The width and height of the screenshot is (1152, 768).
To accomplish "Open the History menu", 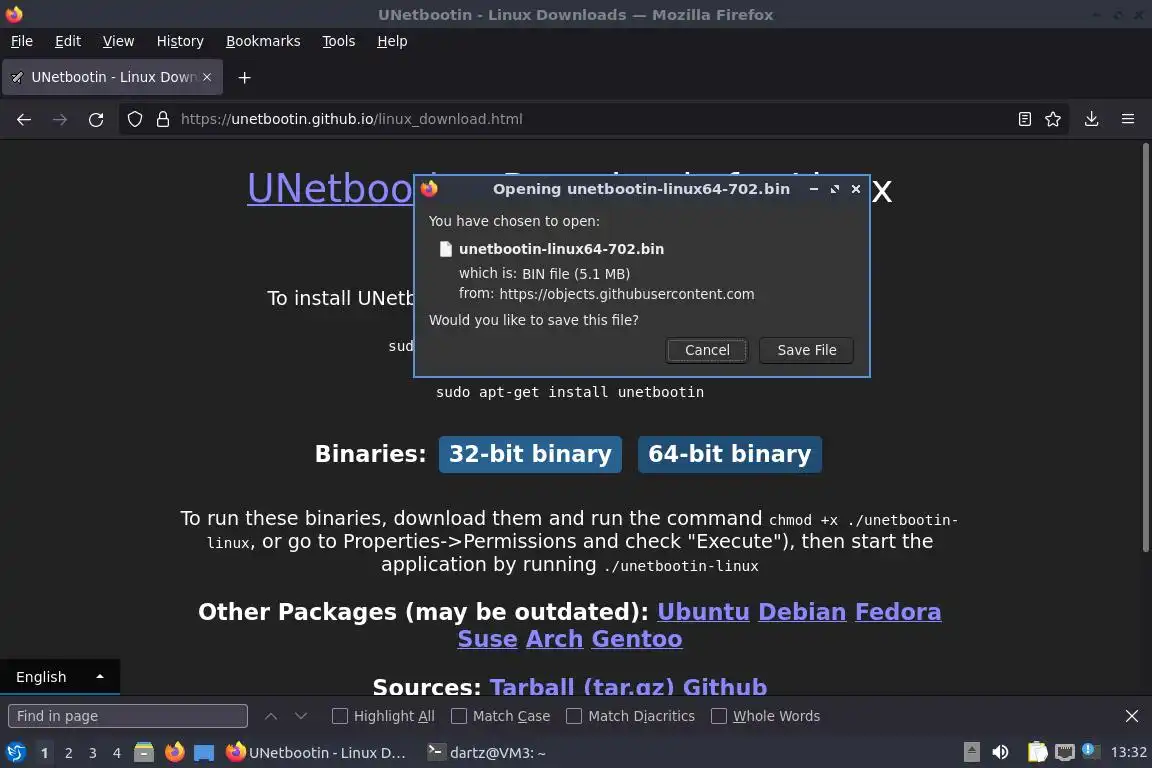I will coord(180,41).
